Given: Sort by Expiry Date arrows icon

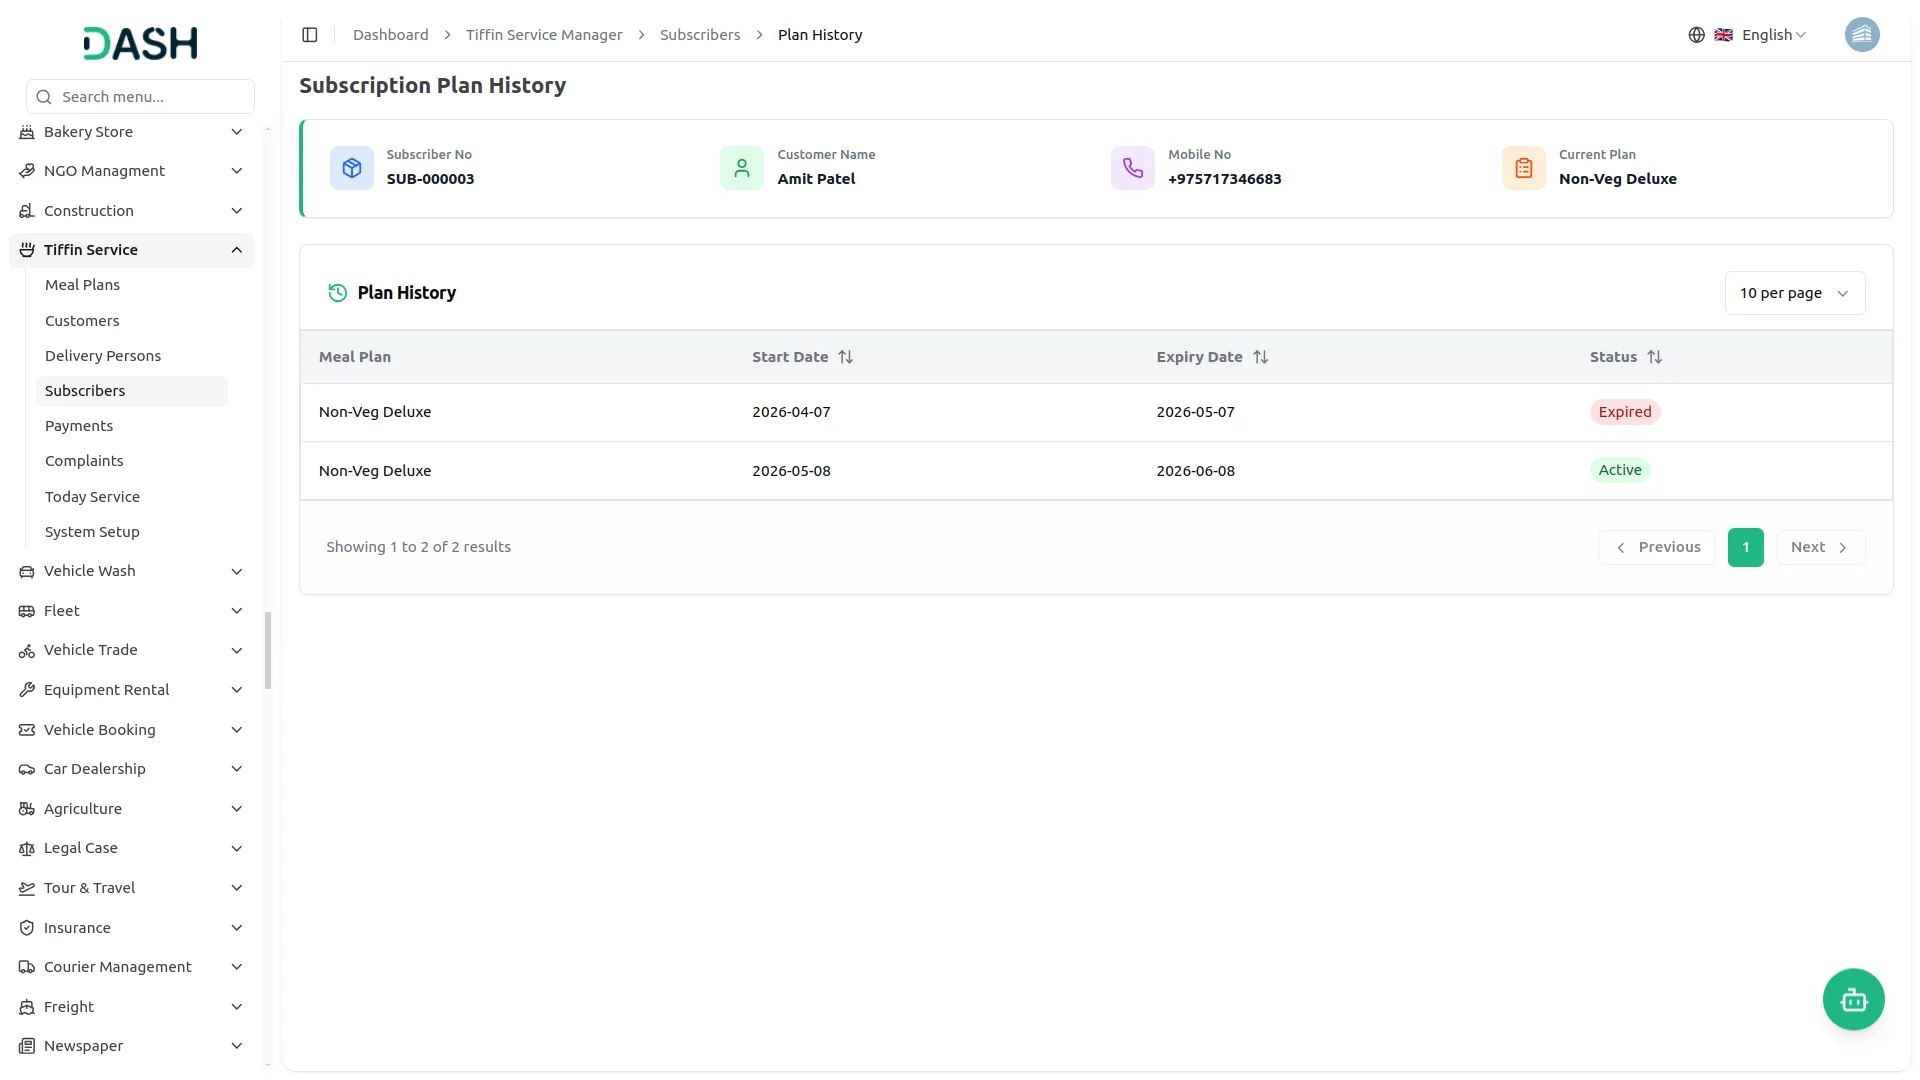Looking at the screenshot, I should (x=1260, y=357).
